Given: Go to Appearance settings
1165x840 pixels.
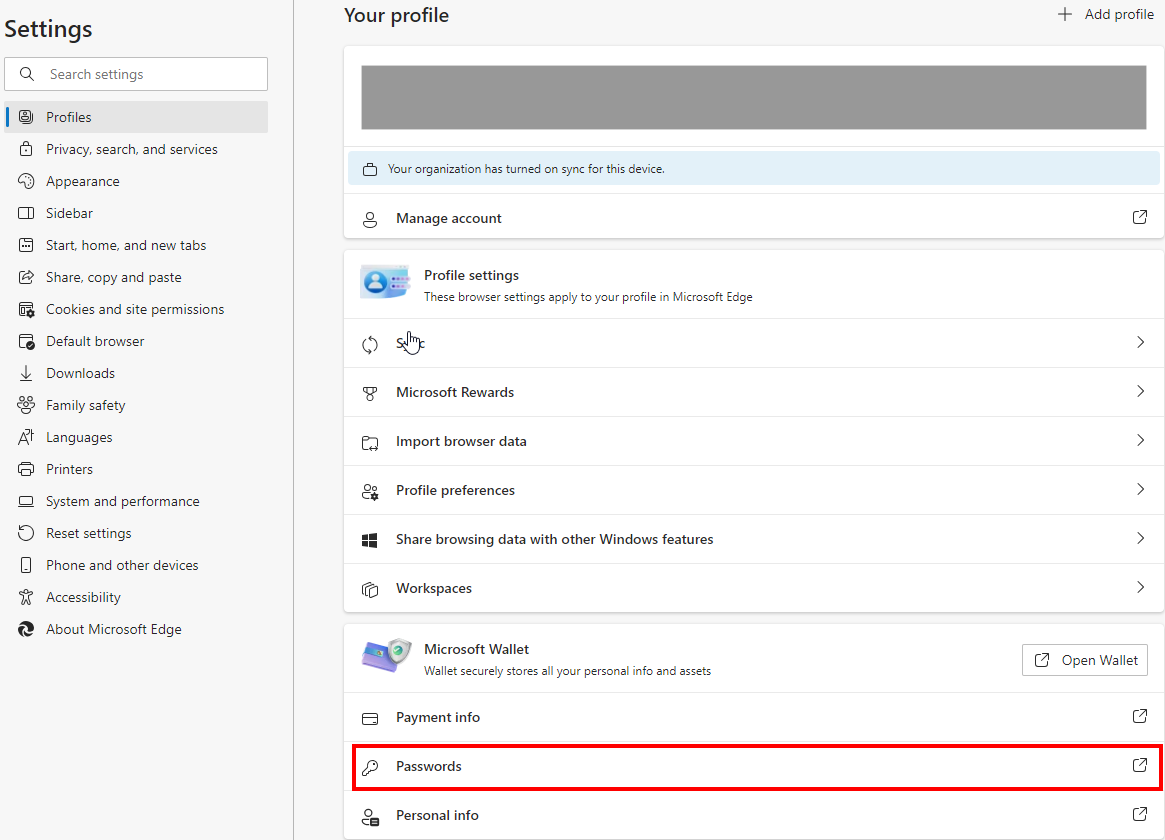Looking at the screenshot, I should pos(137,180).
